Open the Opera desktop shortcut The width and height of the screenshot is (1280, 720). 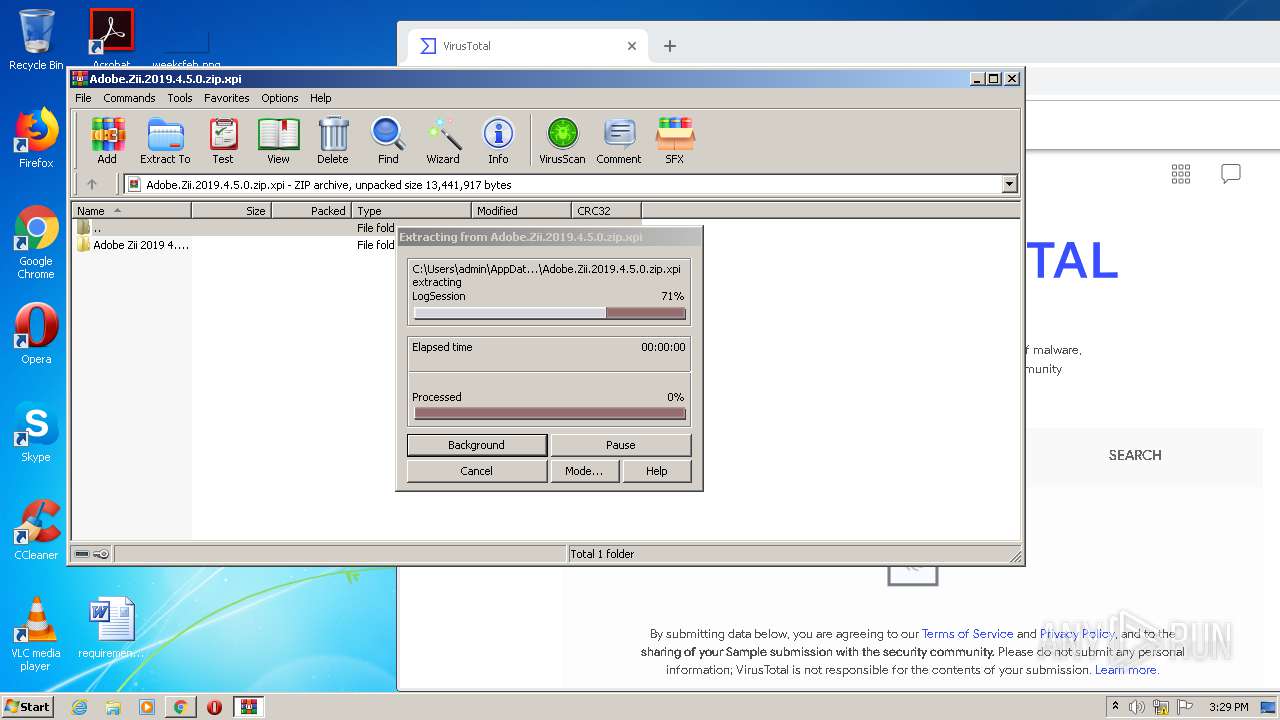tap(36, 333)
